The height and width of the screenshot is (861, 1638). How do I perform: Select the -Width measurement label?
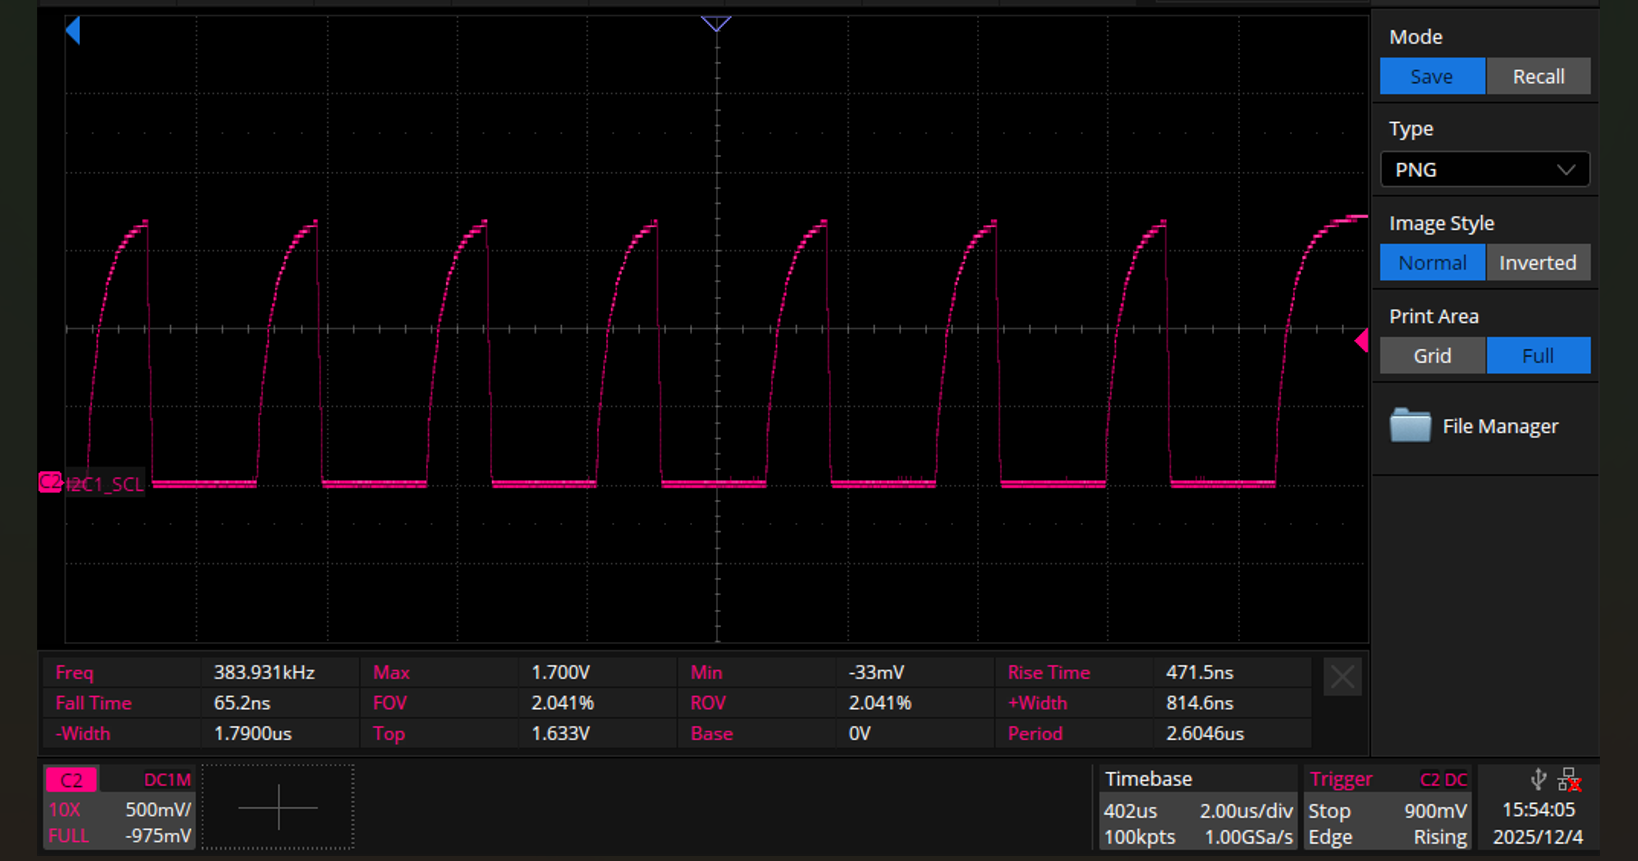(82, 734)
